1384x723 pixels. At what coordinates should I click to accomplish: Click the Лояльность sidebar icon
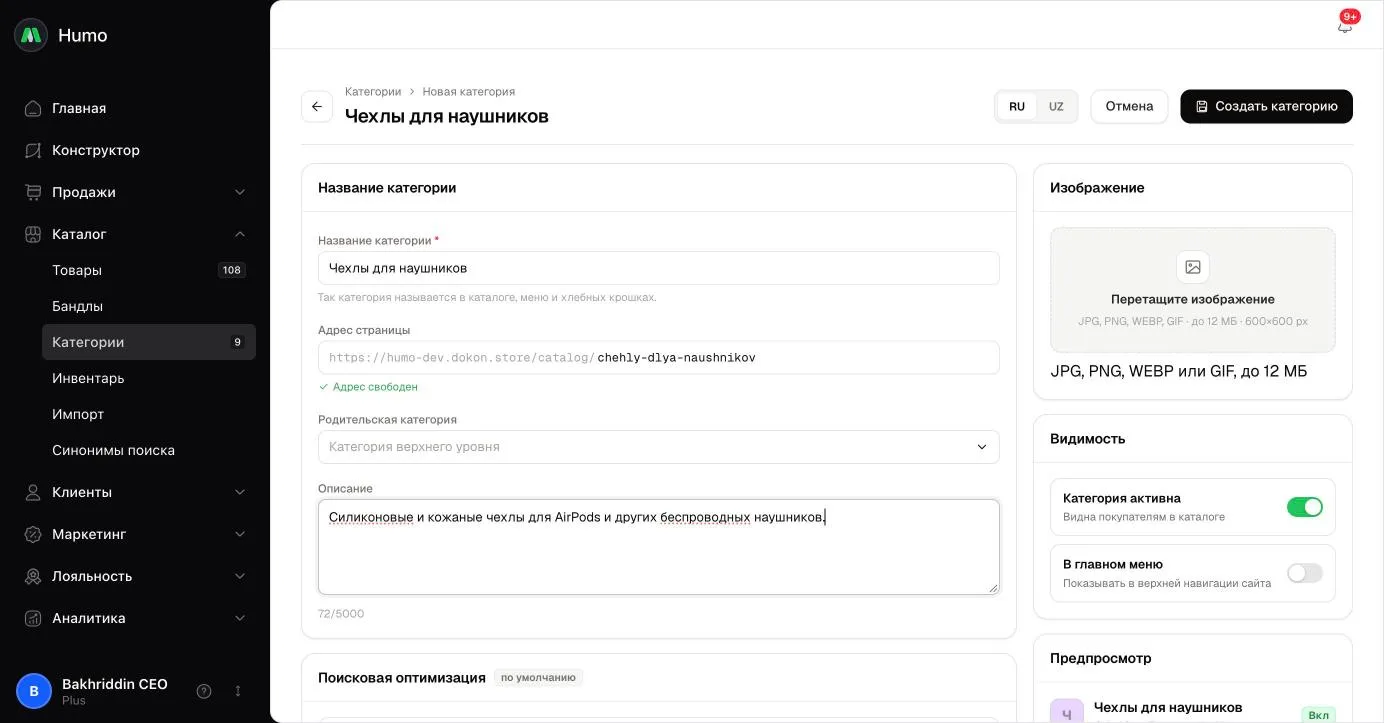click(x=33, y=576)
